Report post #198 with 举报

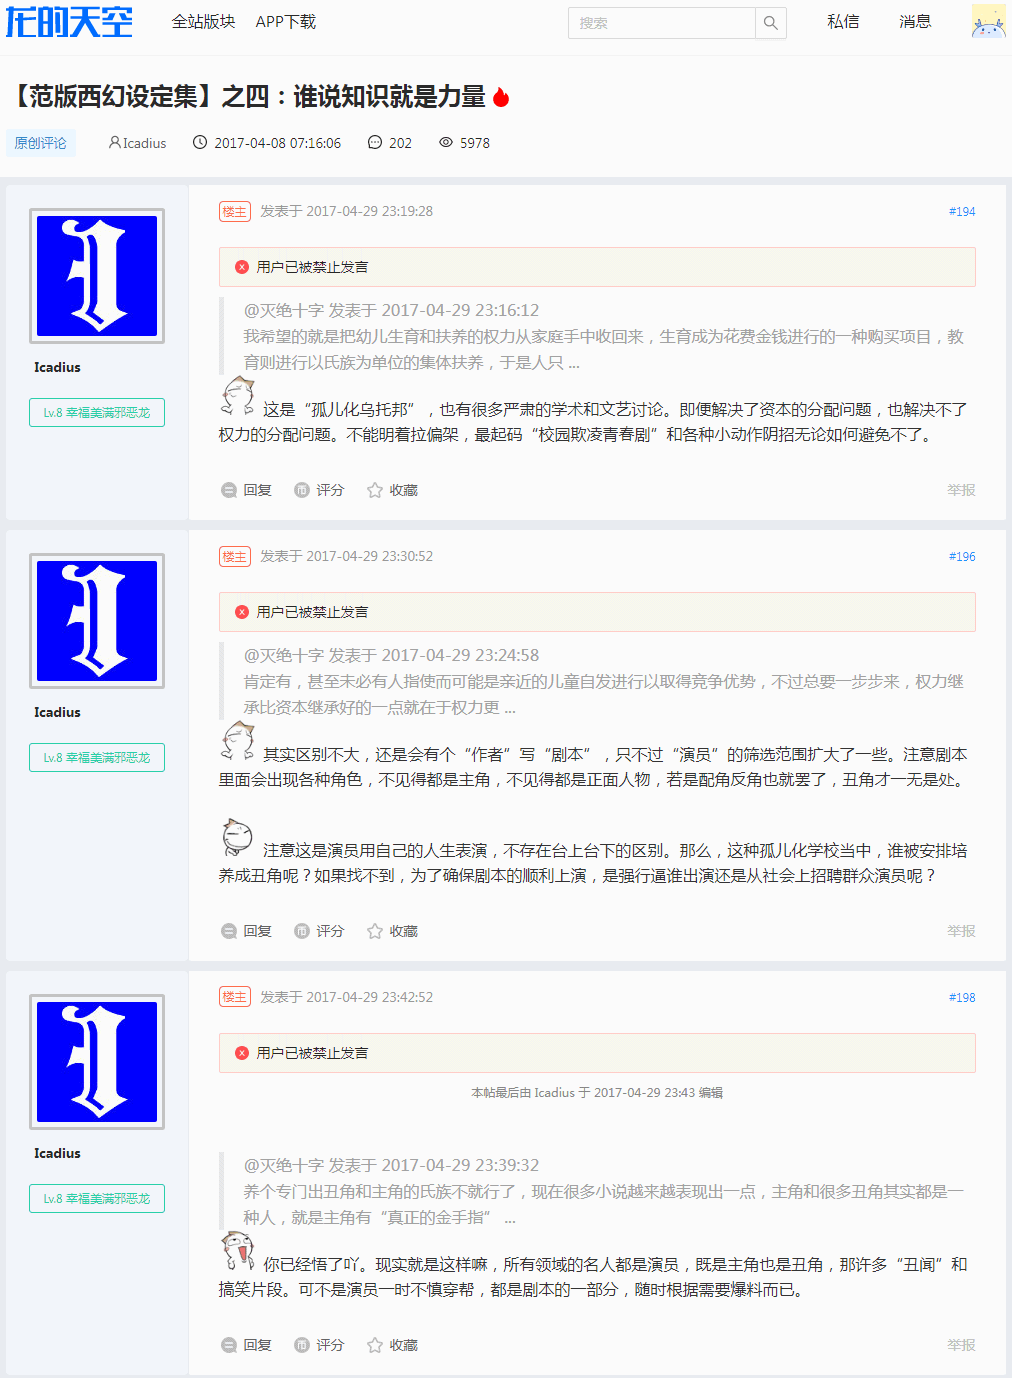(x=961, y=1345)
